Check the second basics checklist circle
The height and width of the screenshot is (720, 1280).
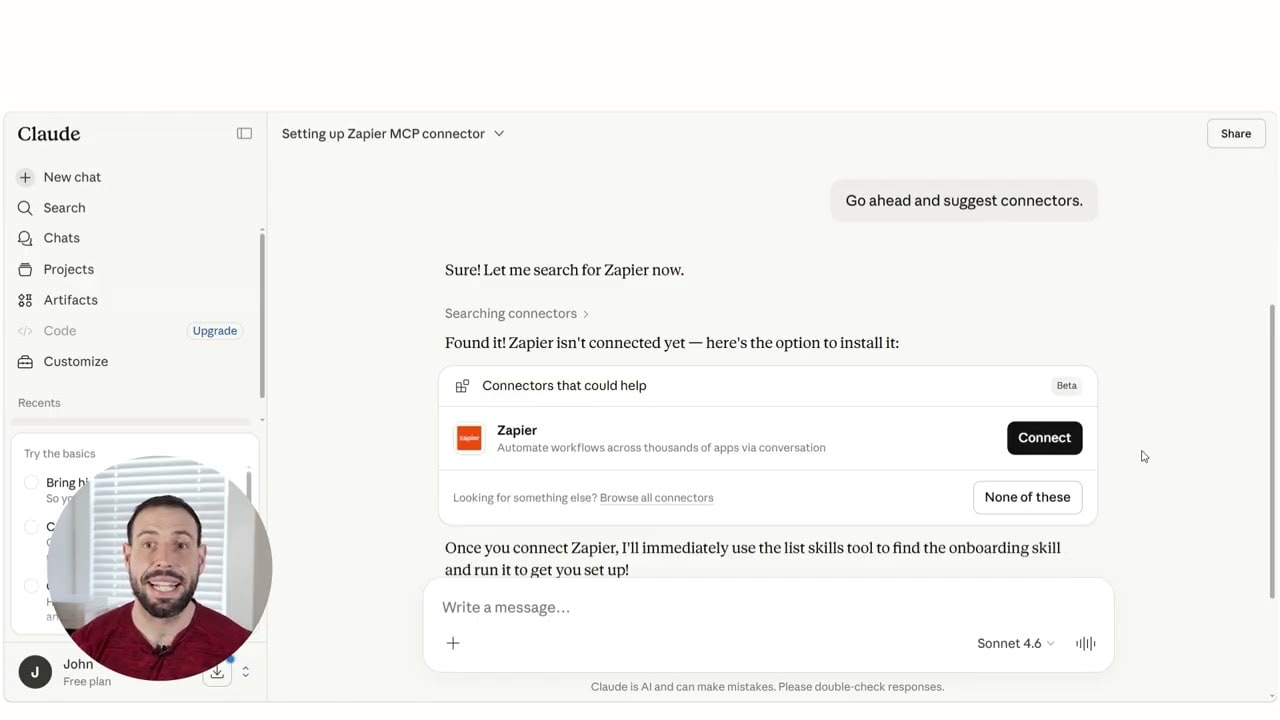(x=31, y=527)
